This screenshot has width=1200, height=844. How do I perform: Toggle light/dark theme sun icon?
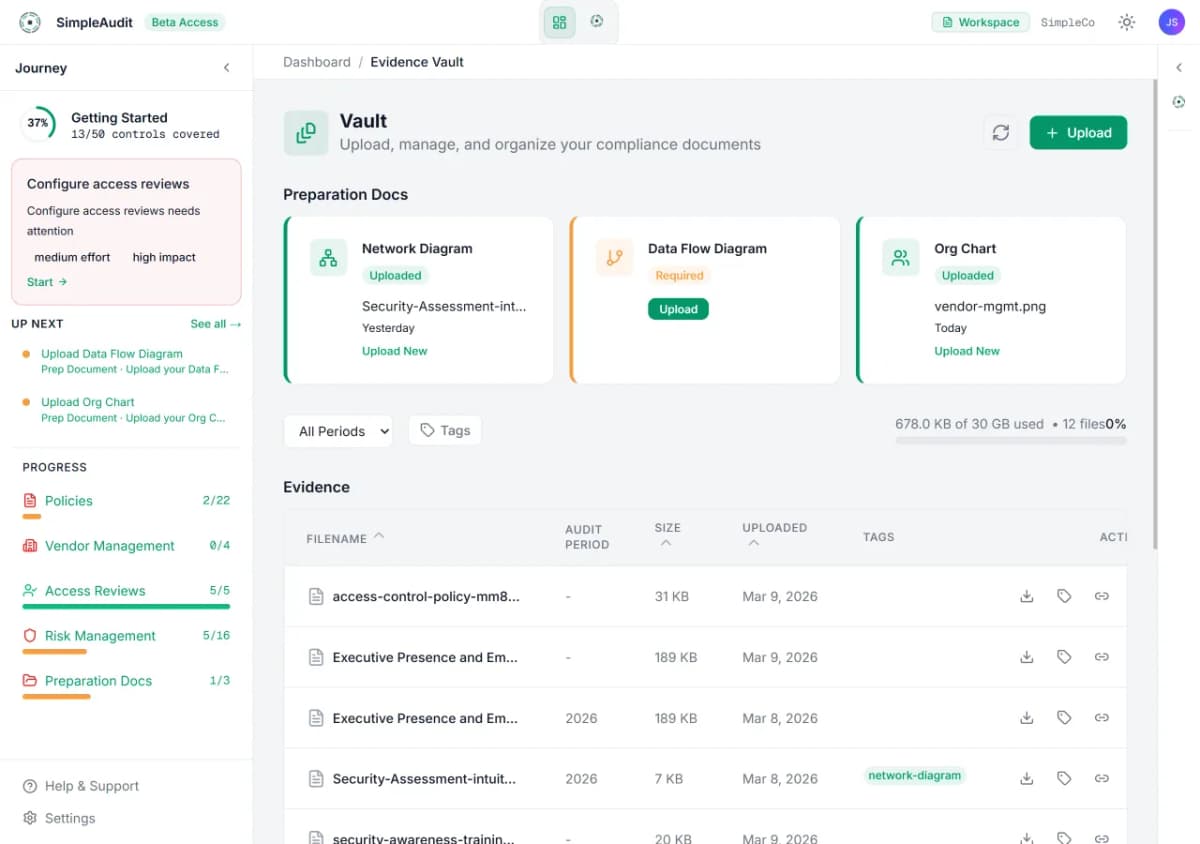[1127, 22]
